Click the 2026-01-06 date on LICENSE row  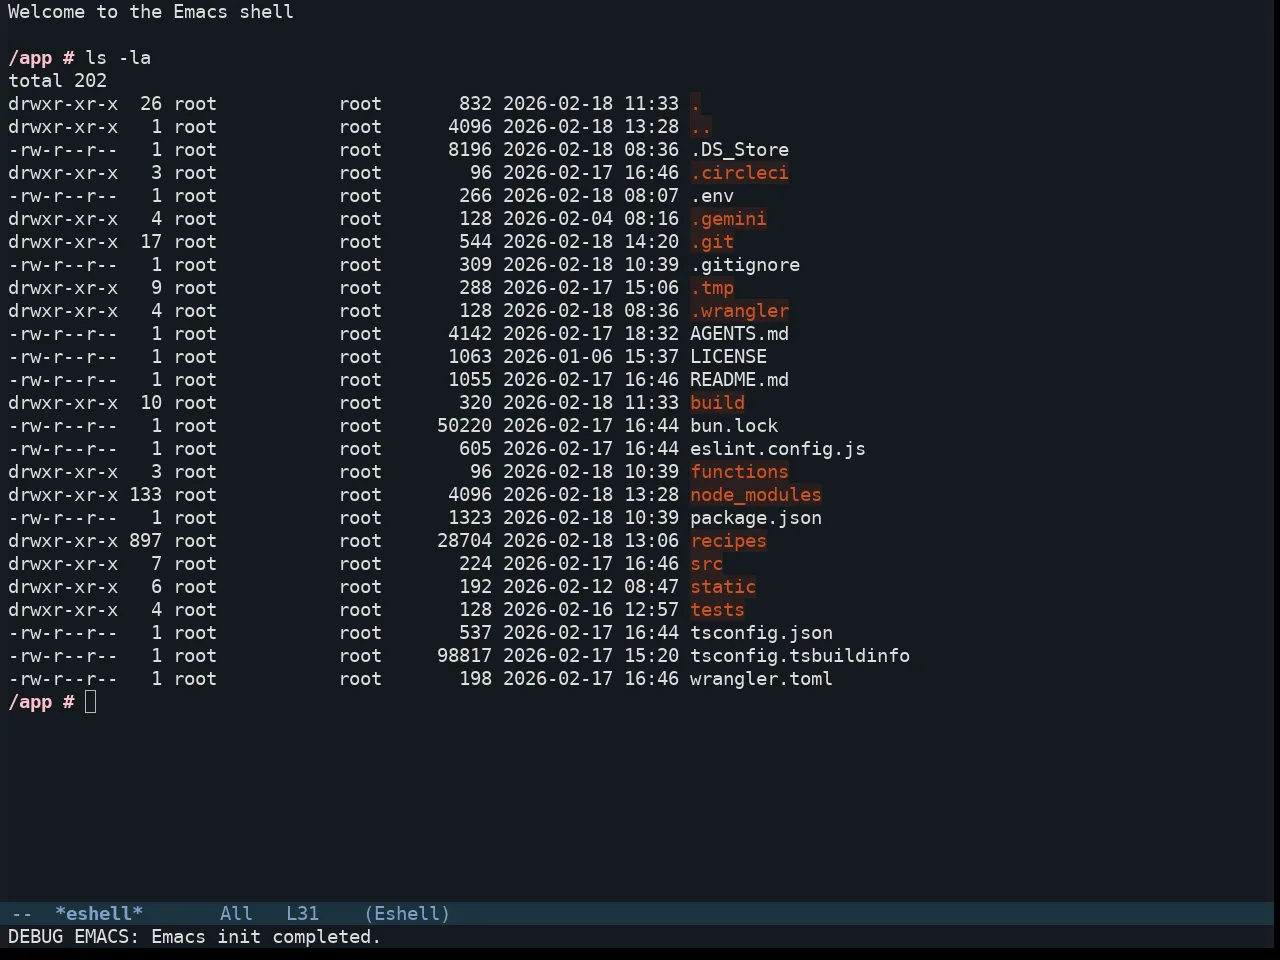(x=558, y=357)
